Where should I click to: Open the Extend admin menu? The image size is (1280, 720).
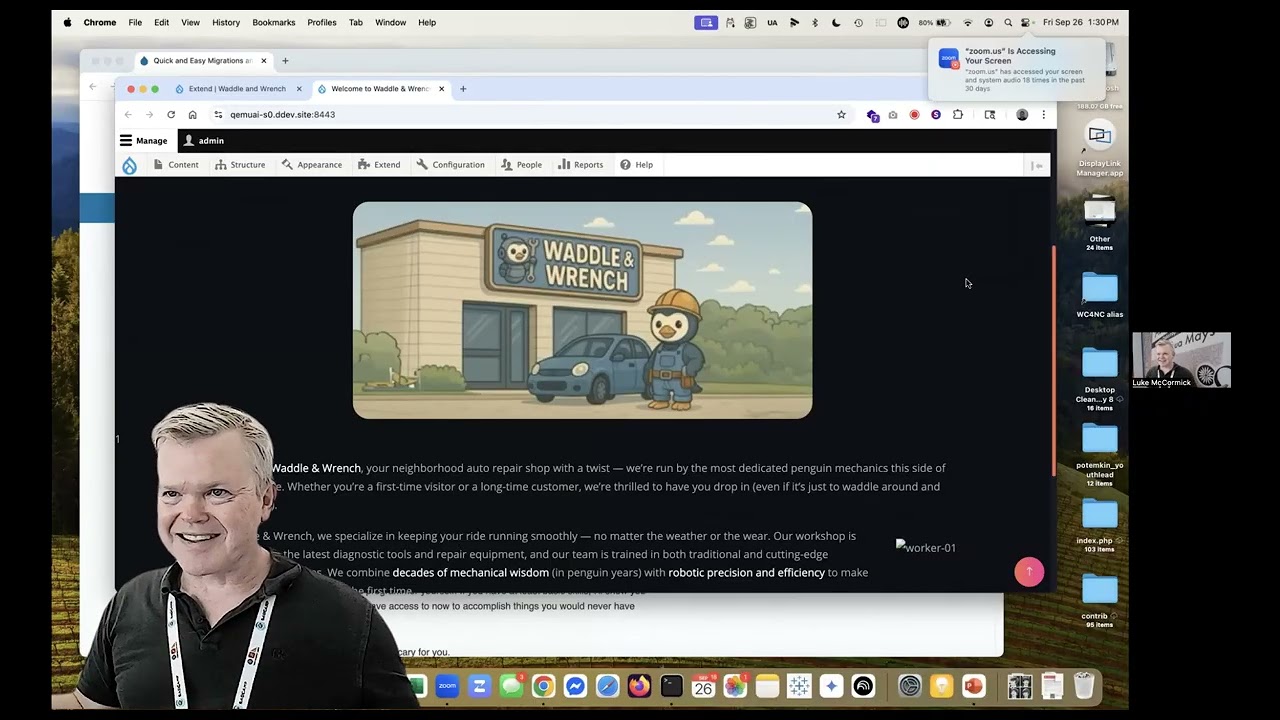tap(380, 165)
